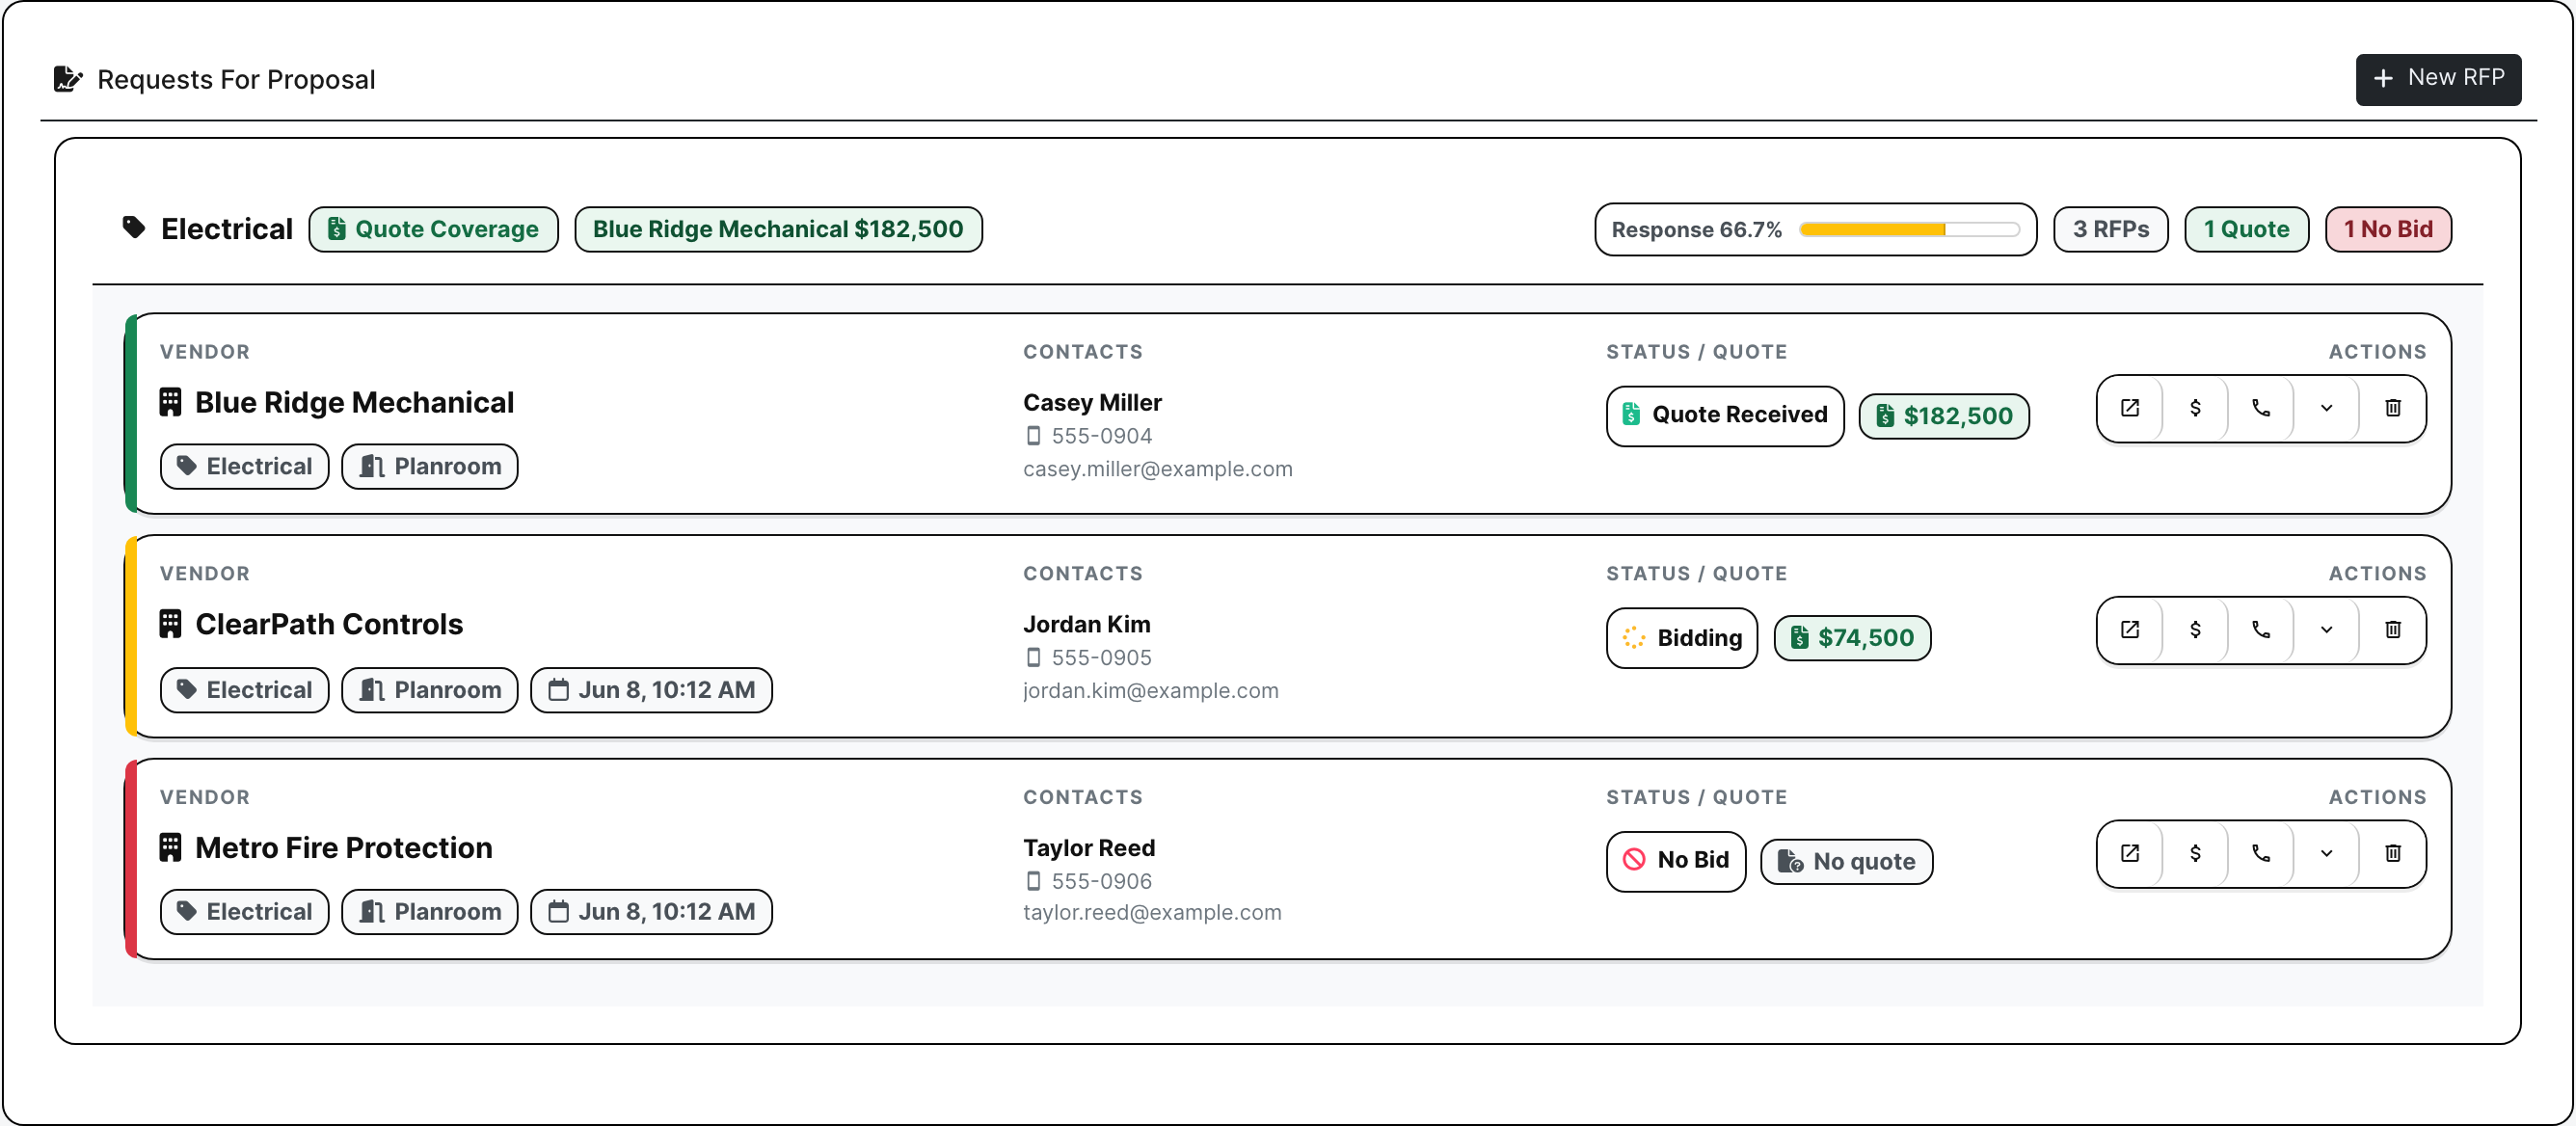
Task: Click the Quote Coverage badge
Action: [433, 229]
